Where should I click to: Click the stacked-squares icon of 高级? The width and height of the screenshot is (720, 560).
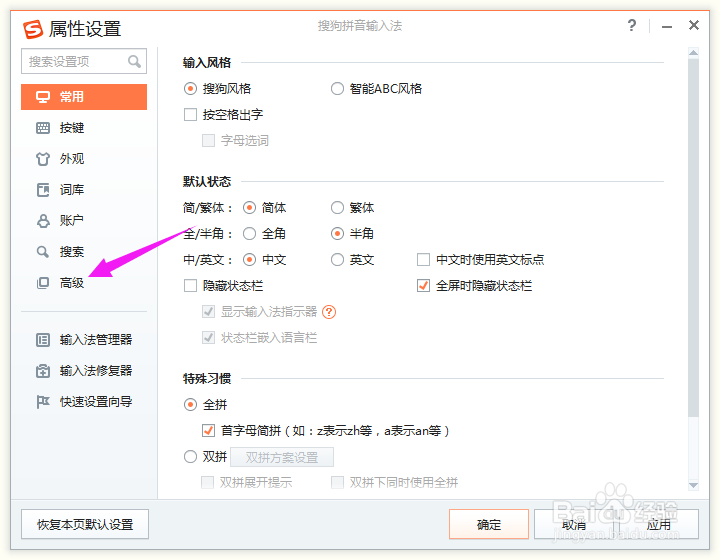point(43,283)
